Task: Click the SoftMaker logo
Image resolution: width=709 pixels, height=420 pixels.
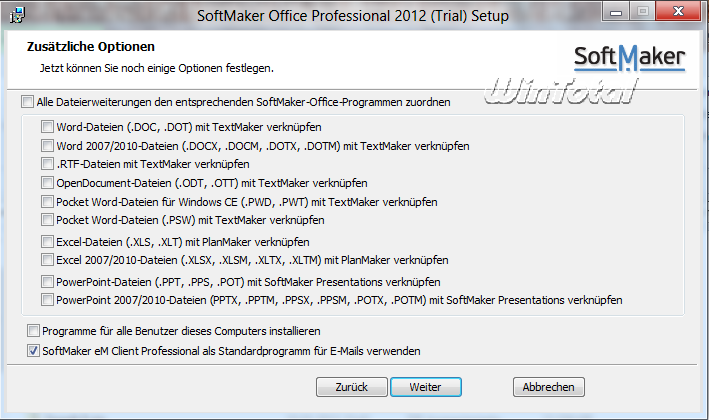Action: [x=629, y=55]
